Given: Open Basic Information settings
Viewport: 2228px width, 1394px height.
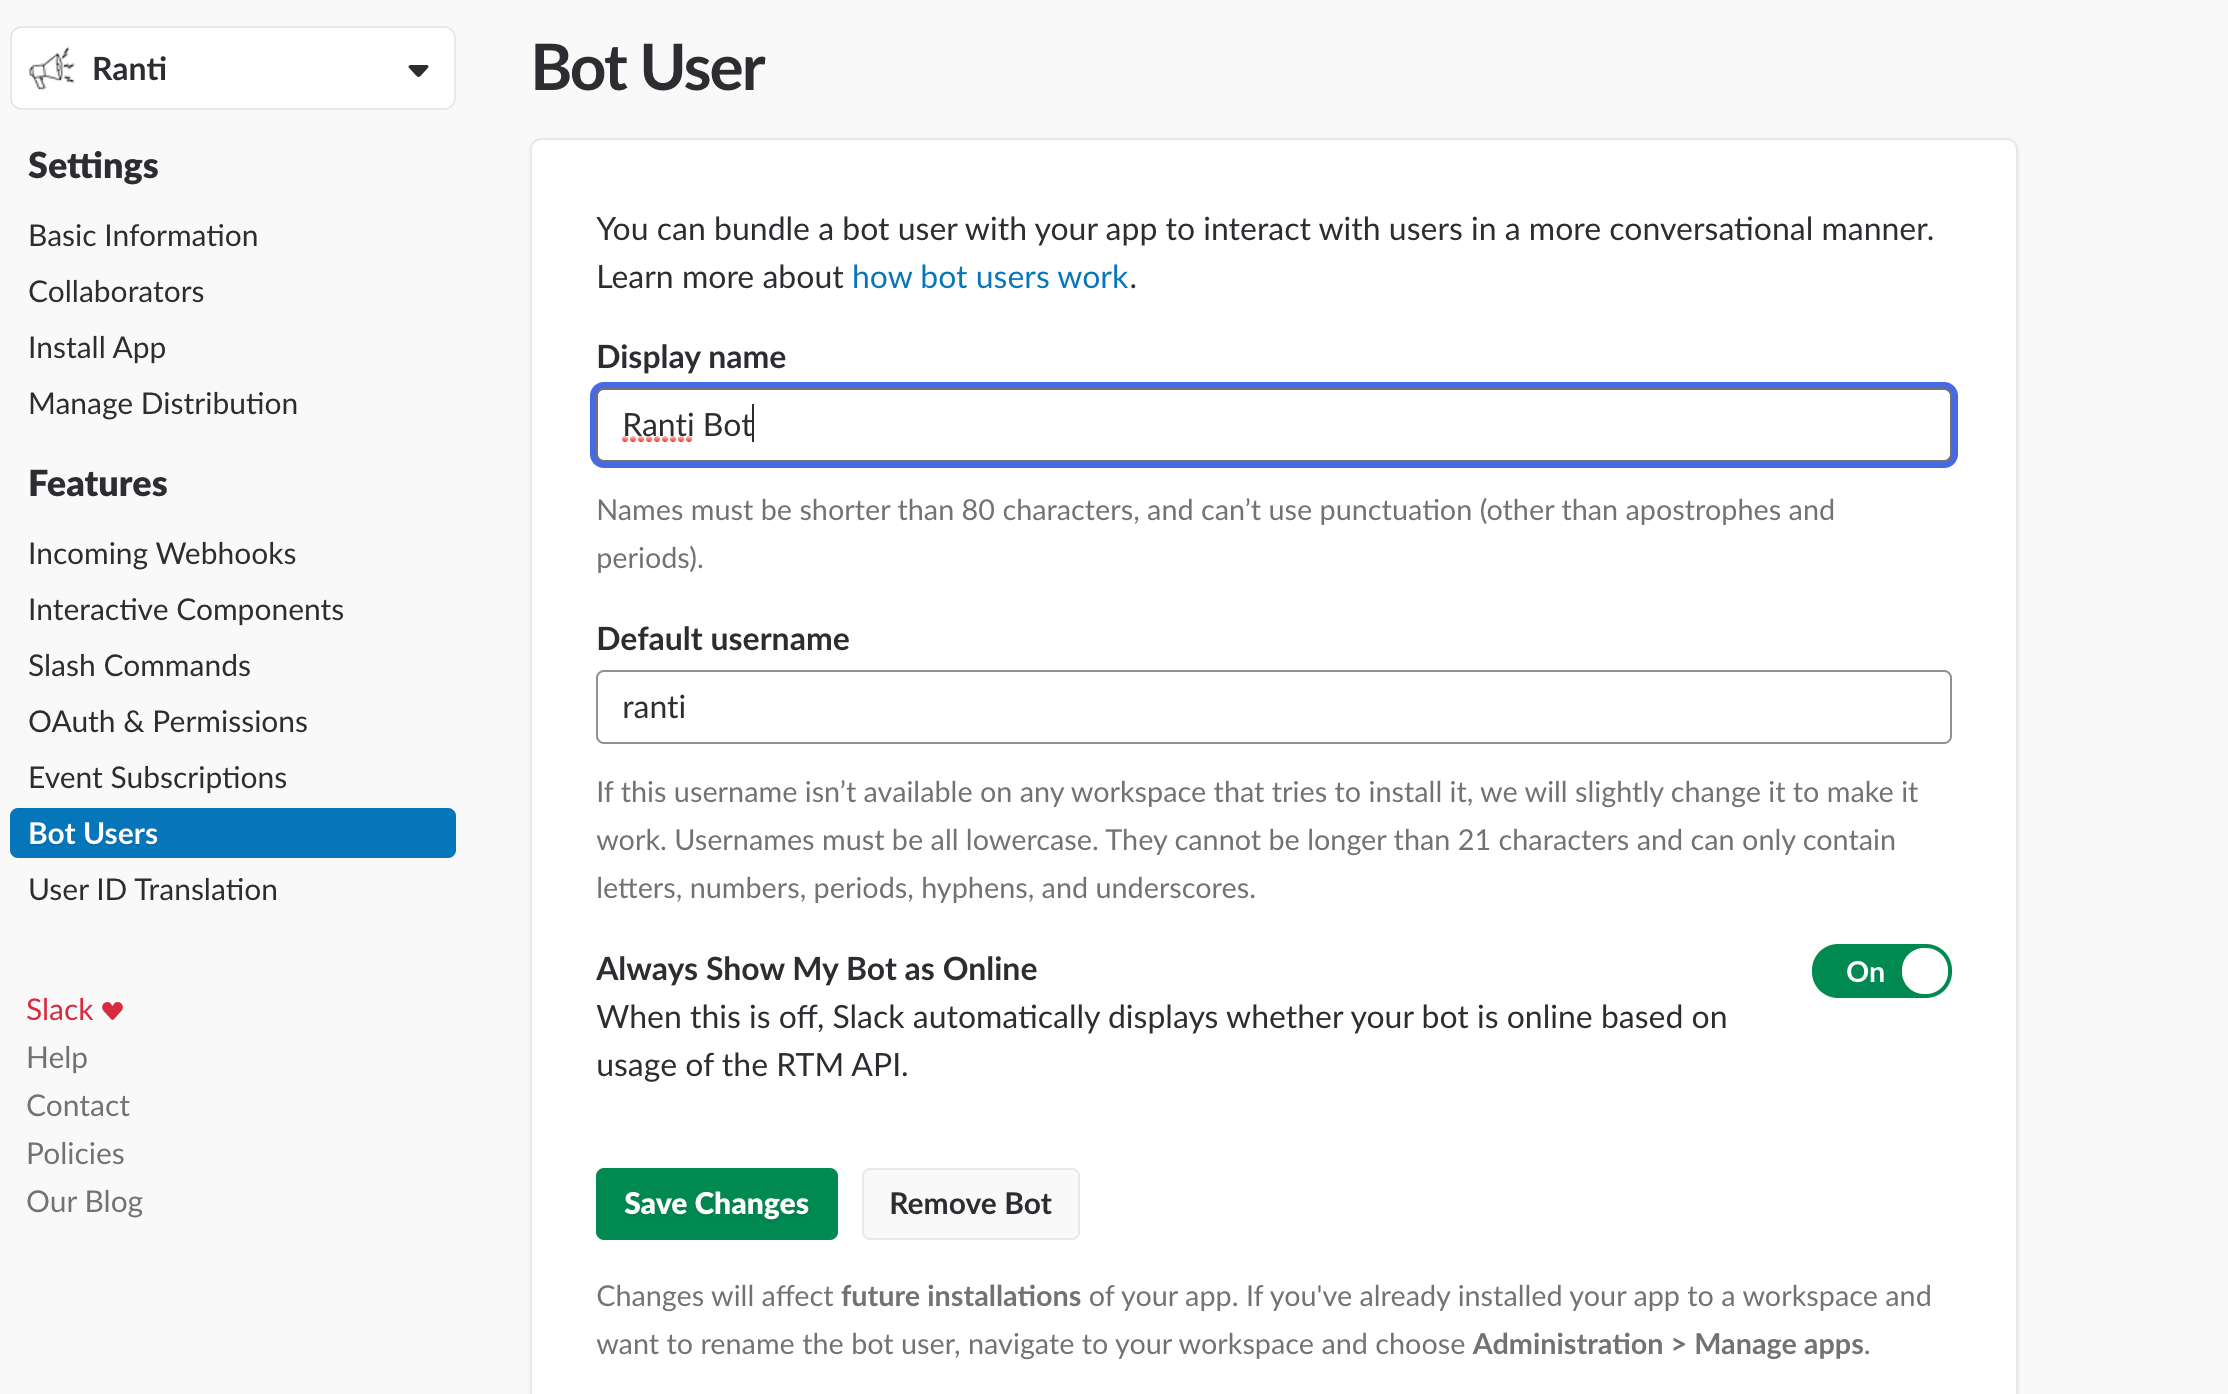Looking at the screenshot, I should coord(143,235).
